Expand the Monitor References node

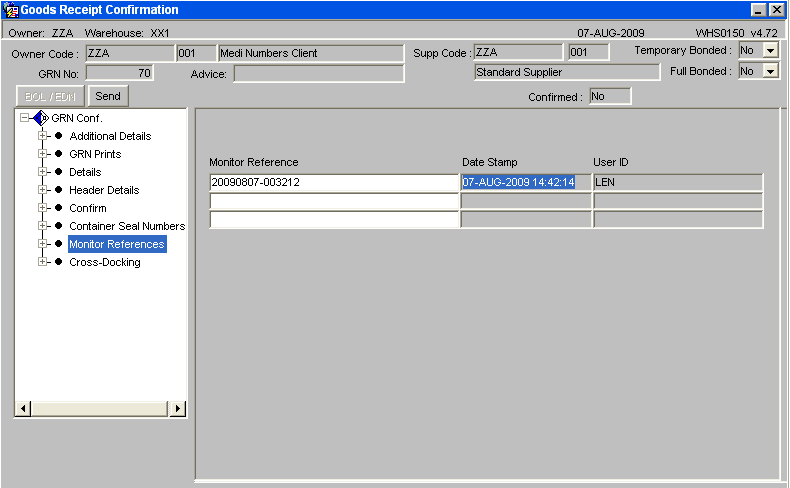43,244
